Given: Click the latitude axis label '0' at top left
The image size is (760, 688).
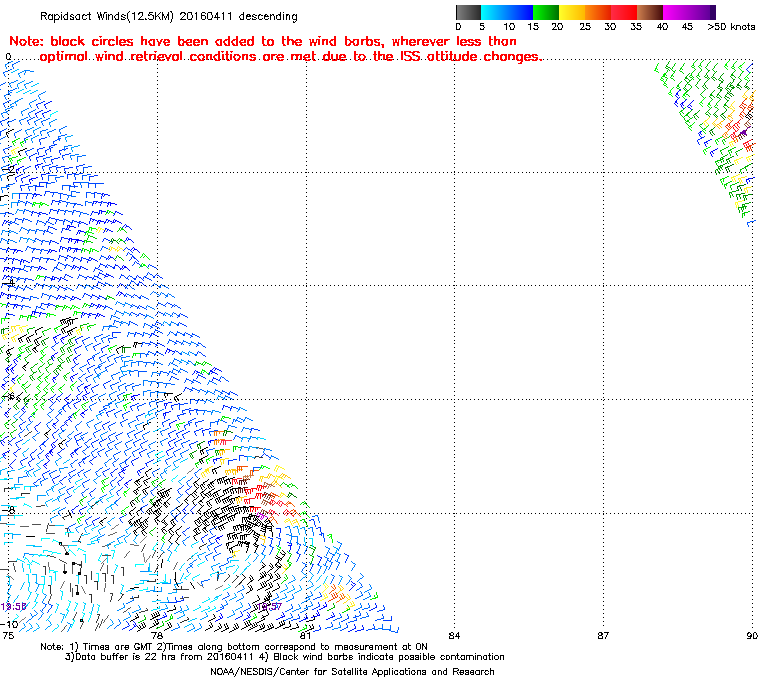Looking at the screenshot, I should coord(8,57).
